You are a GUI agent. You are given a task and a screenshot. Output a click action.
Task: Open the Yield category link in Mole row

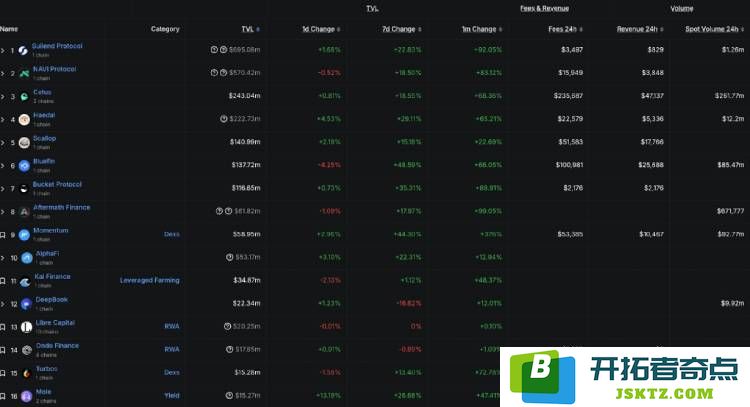172,396
